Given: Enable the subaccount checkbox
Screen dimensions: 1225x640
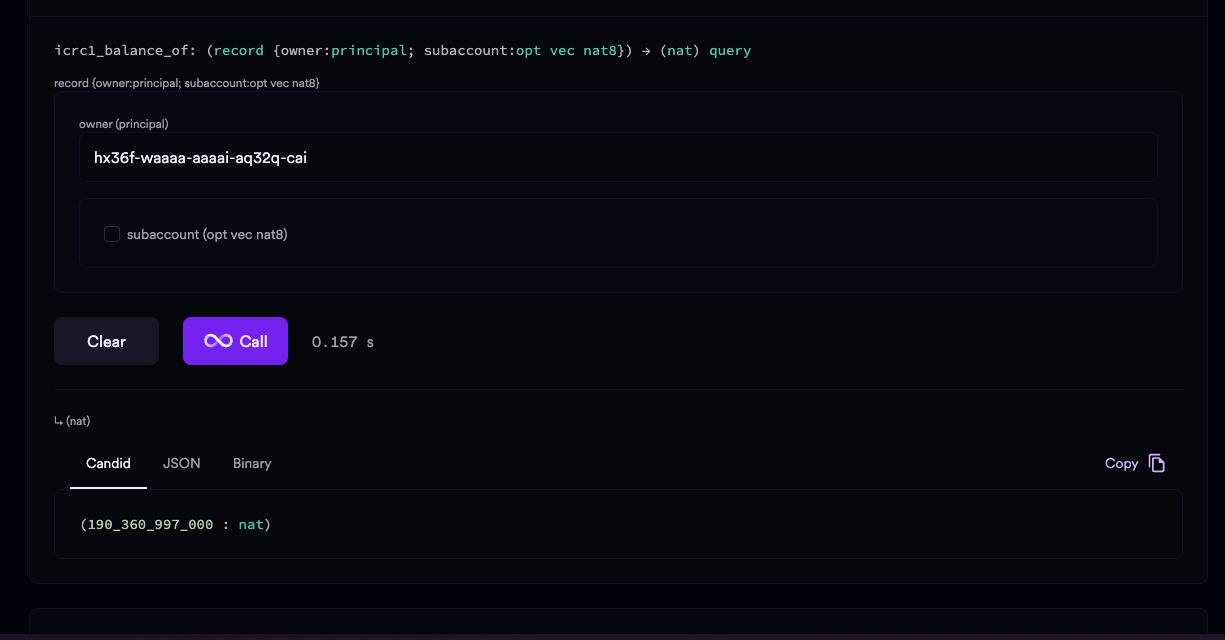Looking at the screenshot, I should [x=112, y=234].
